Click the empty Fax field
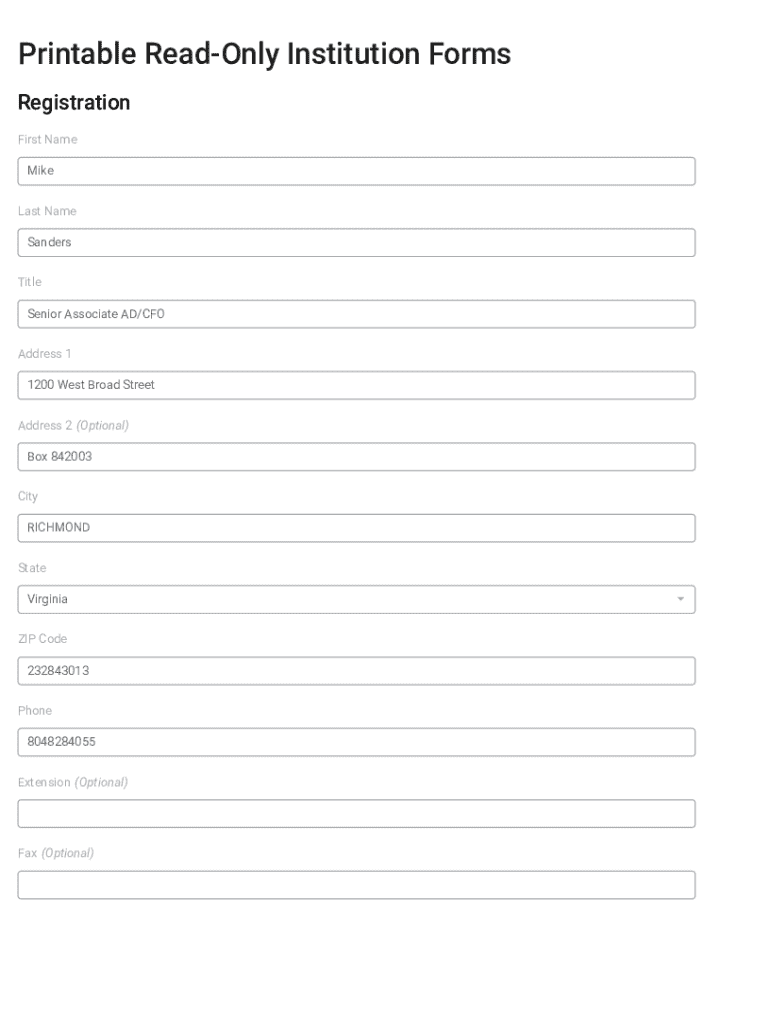The image size is (770, 1024). [x=356, y=885]
